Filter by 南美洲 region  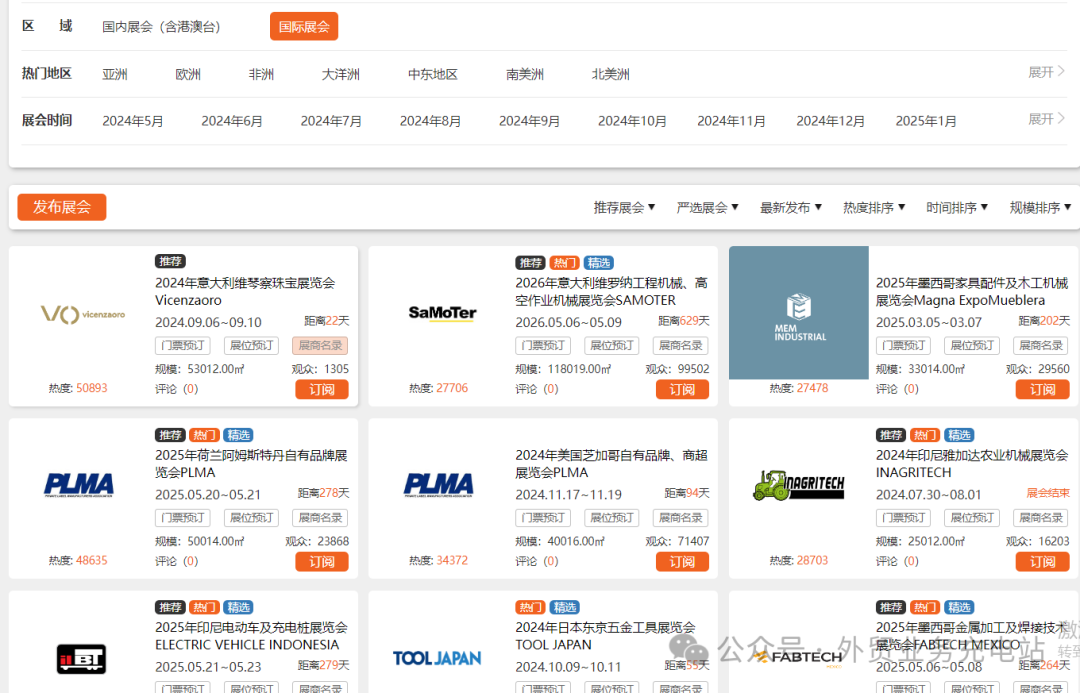[525, 74]
